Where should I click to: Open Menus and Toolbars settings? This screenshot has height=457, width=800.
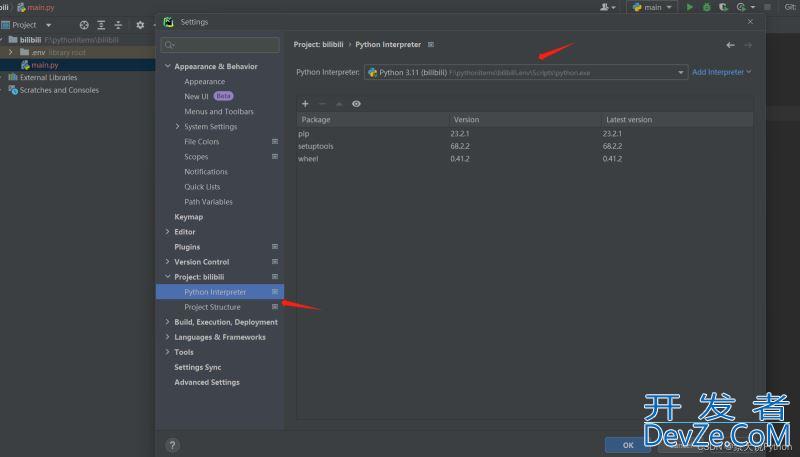click(219, 111)
